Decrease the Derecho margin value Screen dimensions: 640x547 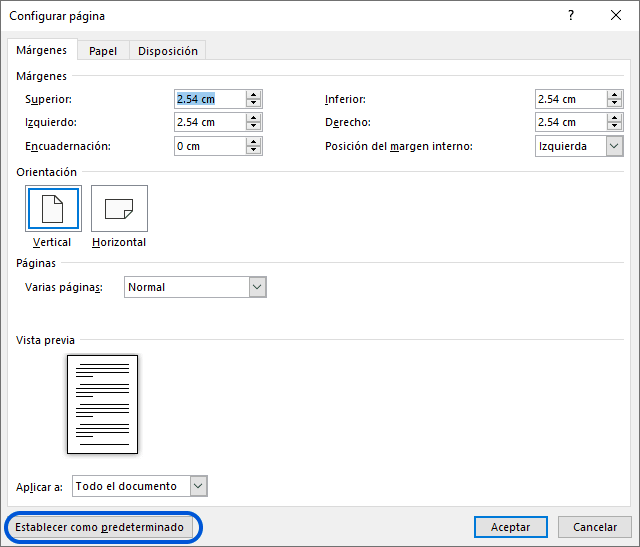click(x=614, y=127)
